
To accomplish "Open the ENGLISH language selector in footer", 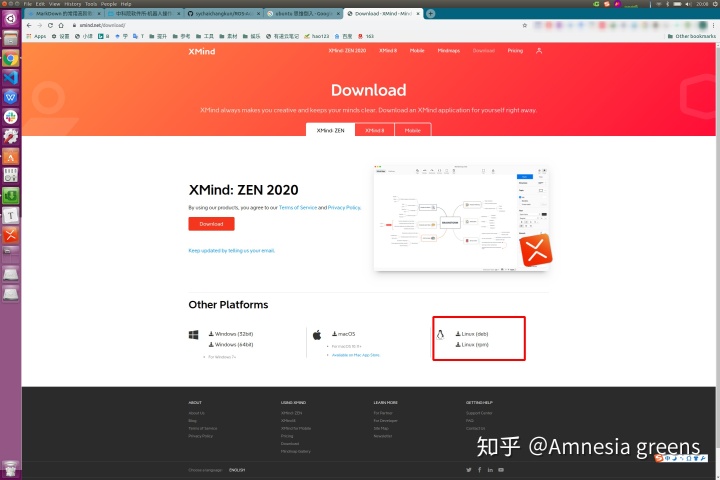I will (237, 470).
